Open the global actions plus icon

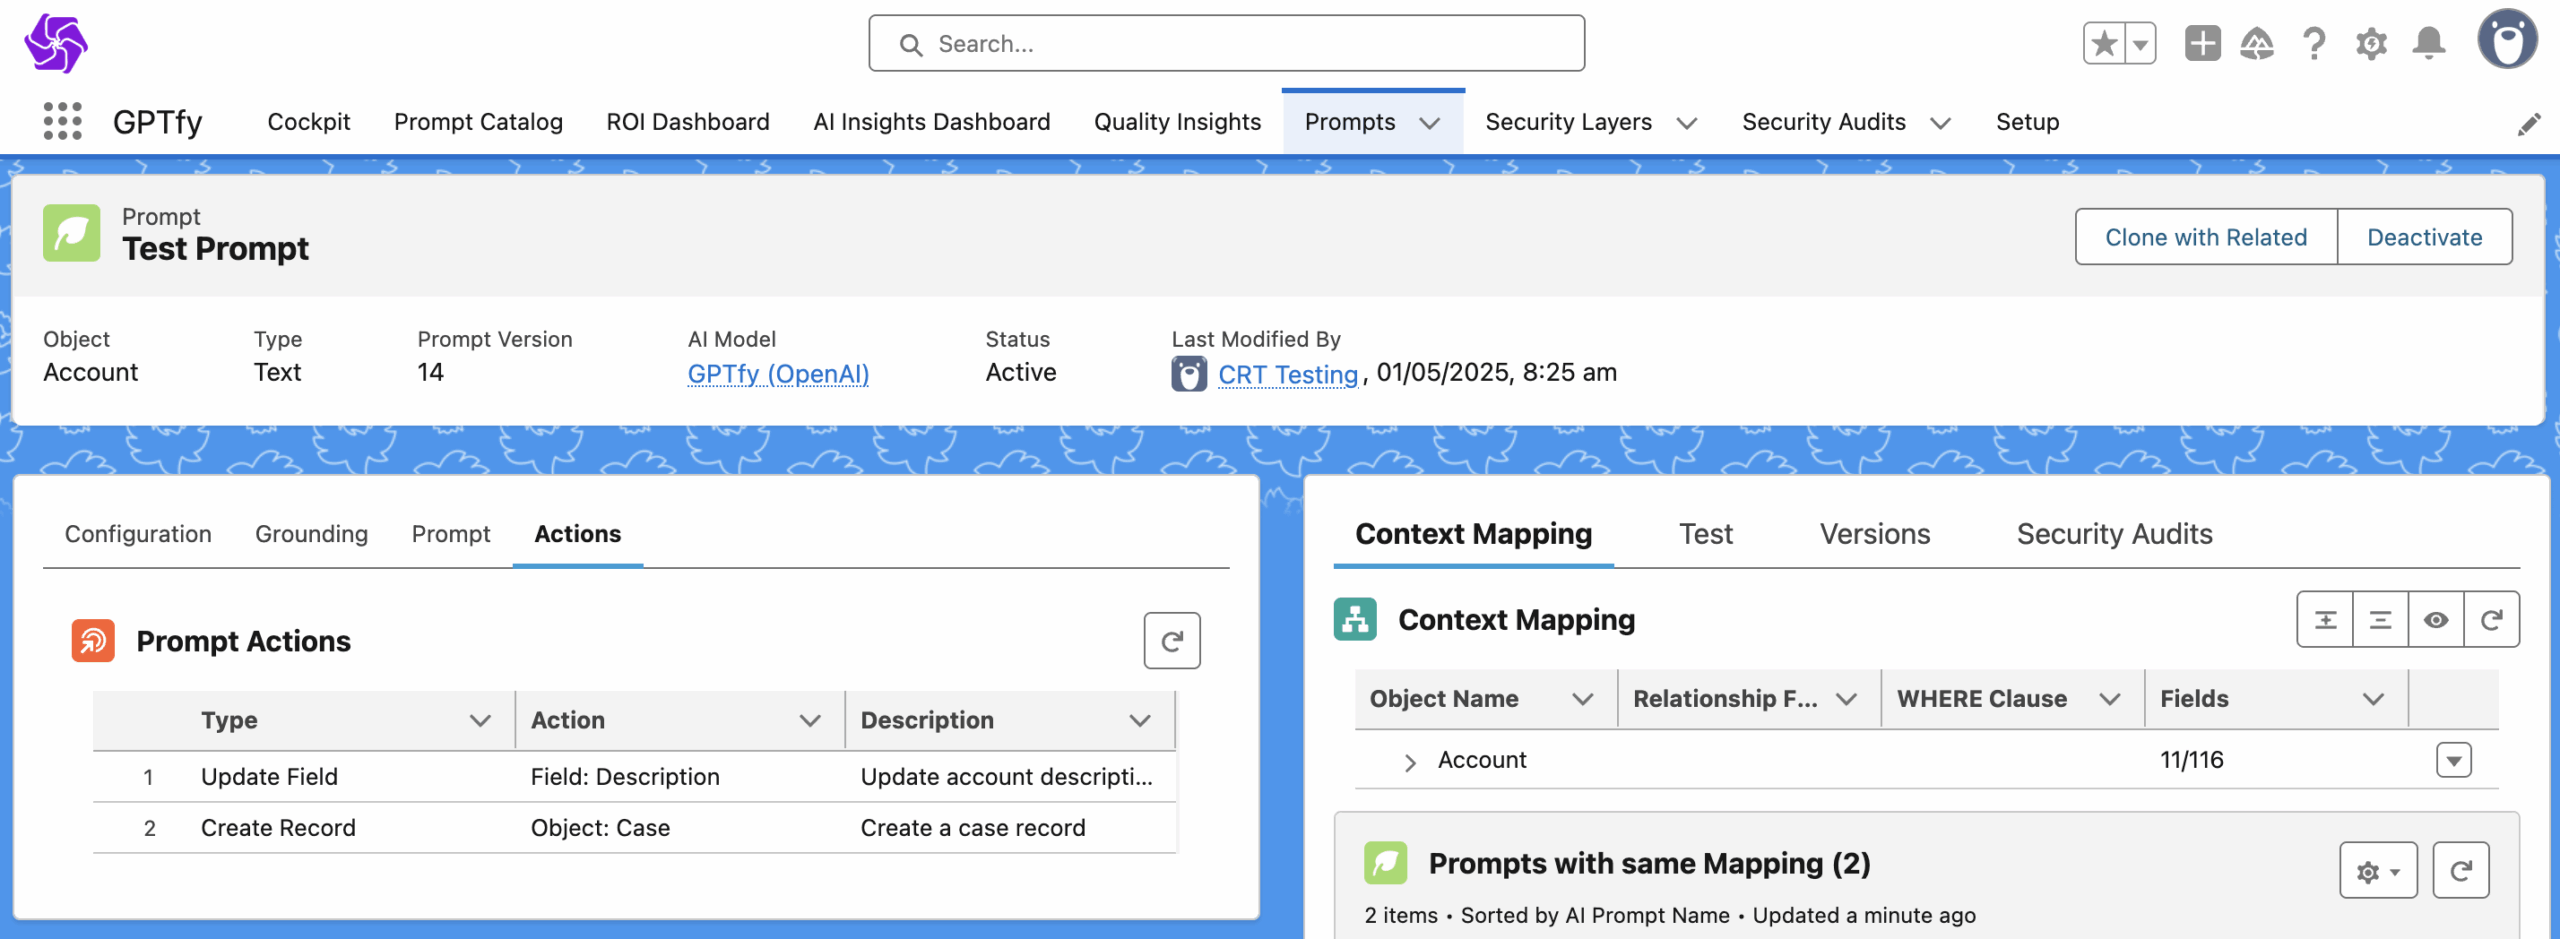coord(2202,44)
